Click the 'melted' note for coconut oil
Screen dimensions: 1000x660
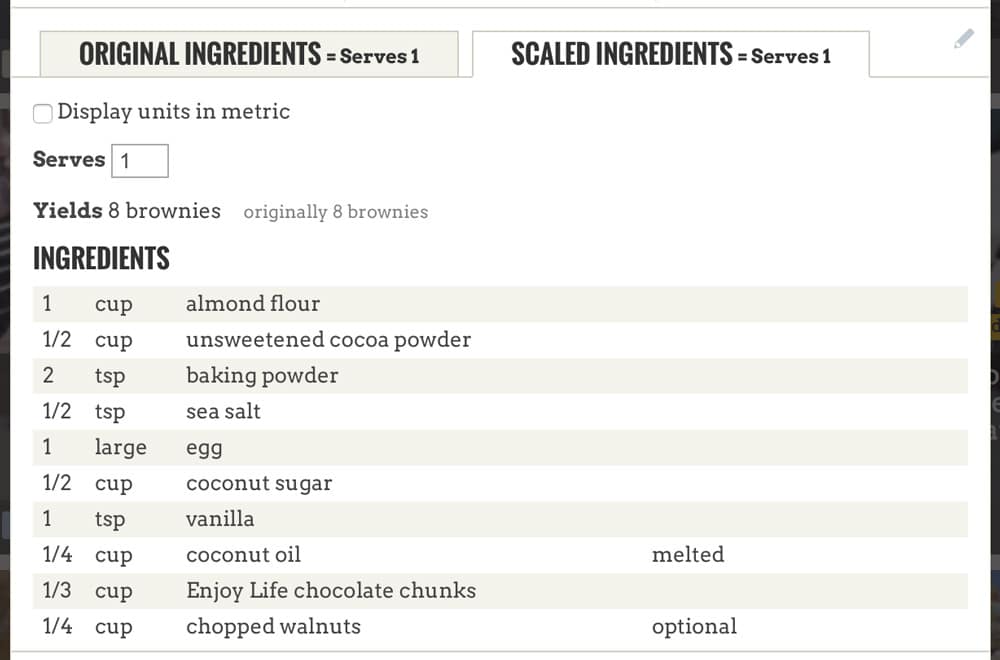coord(688,554)
